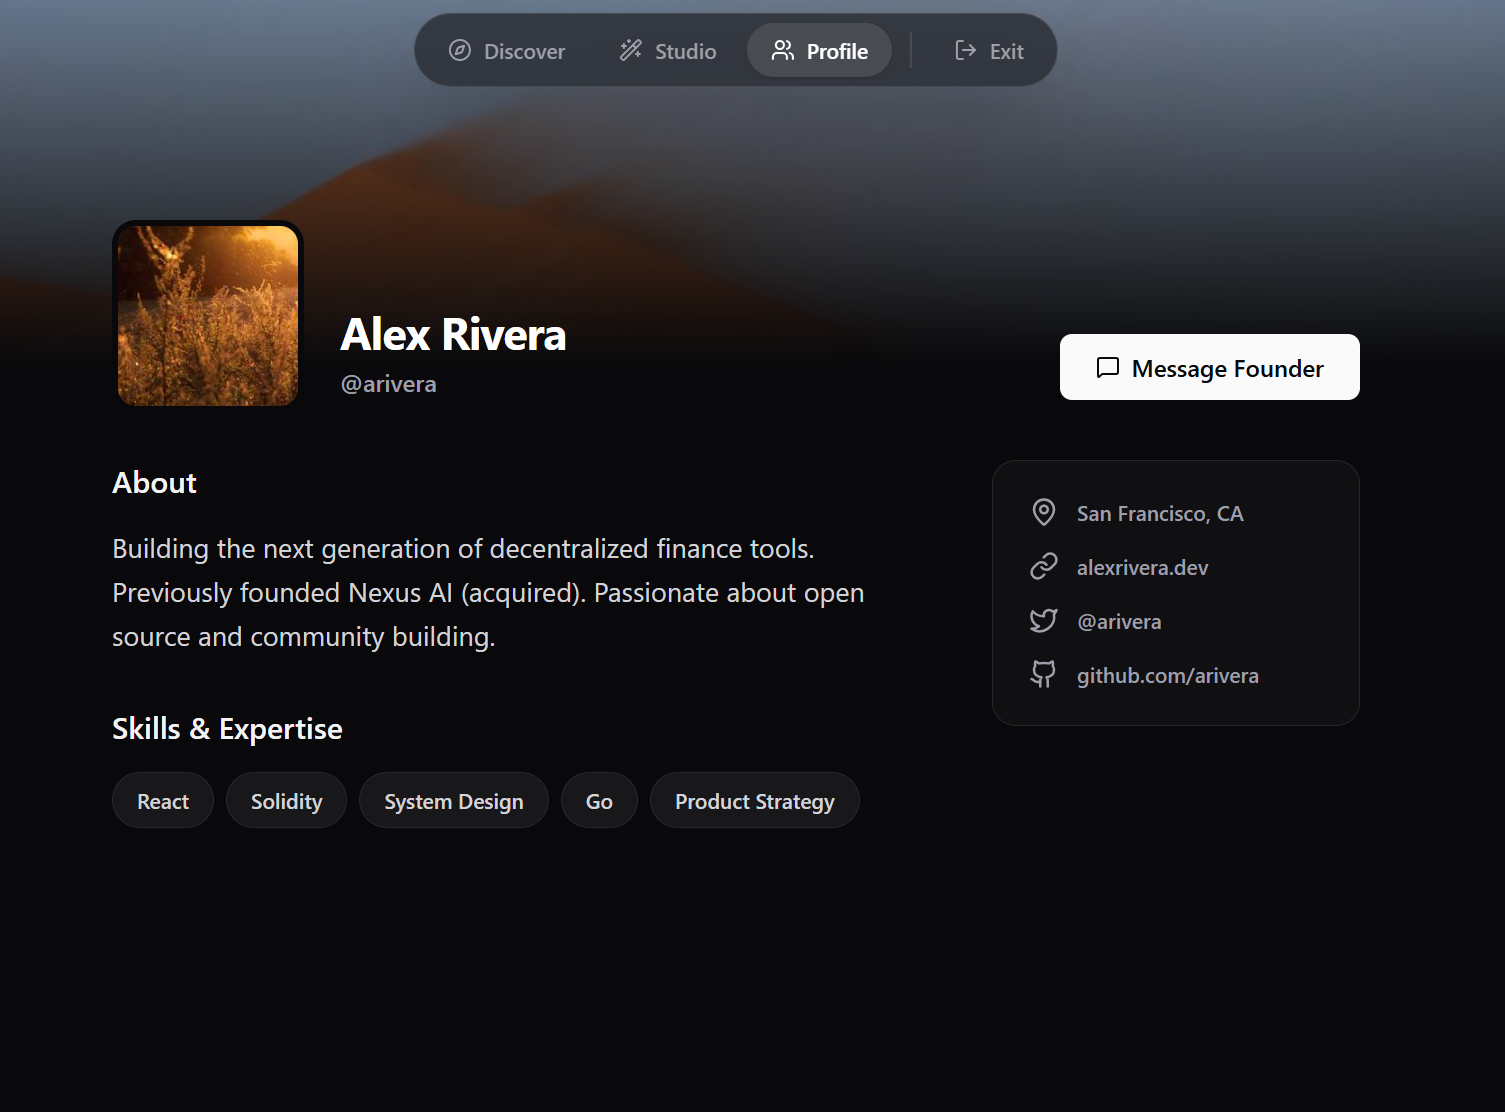Click the map pin location icon

point(1044,513)
